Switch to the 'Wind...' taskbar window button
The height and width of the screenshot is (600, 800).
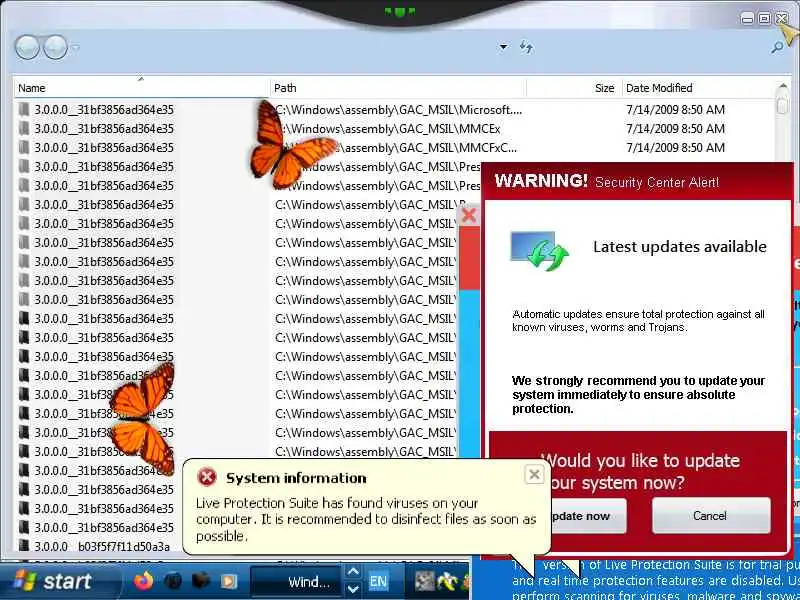click(296, 582)
